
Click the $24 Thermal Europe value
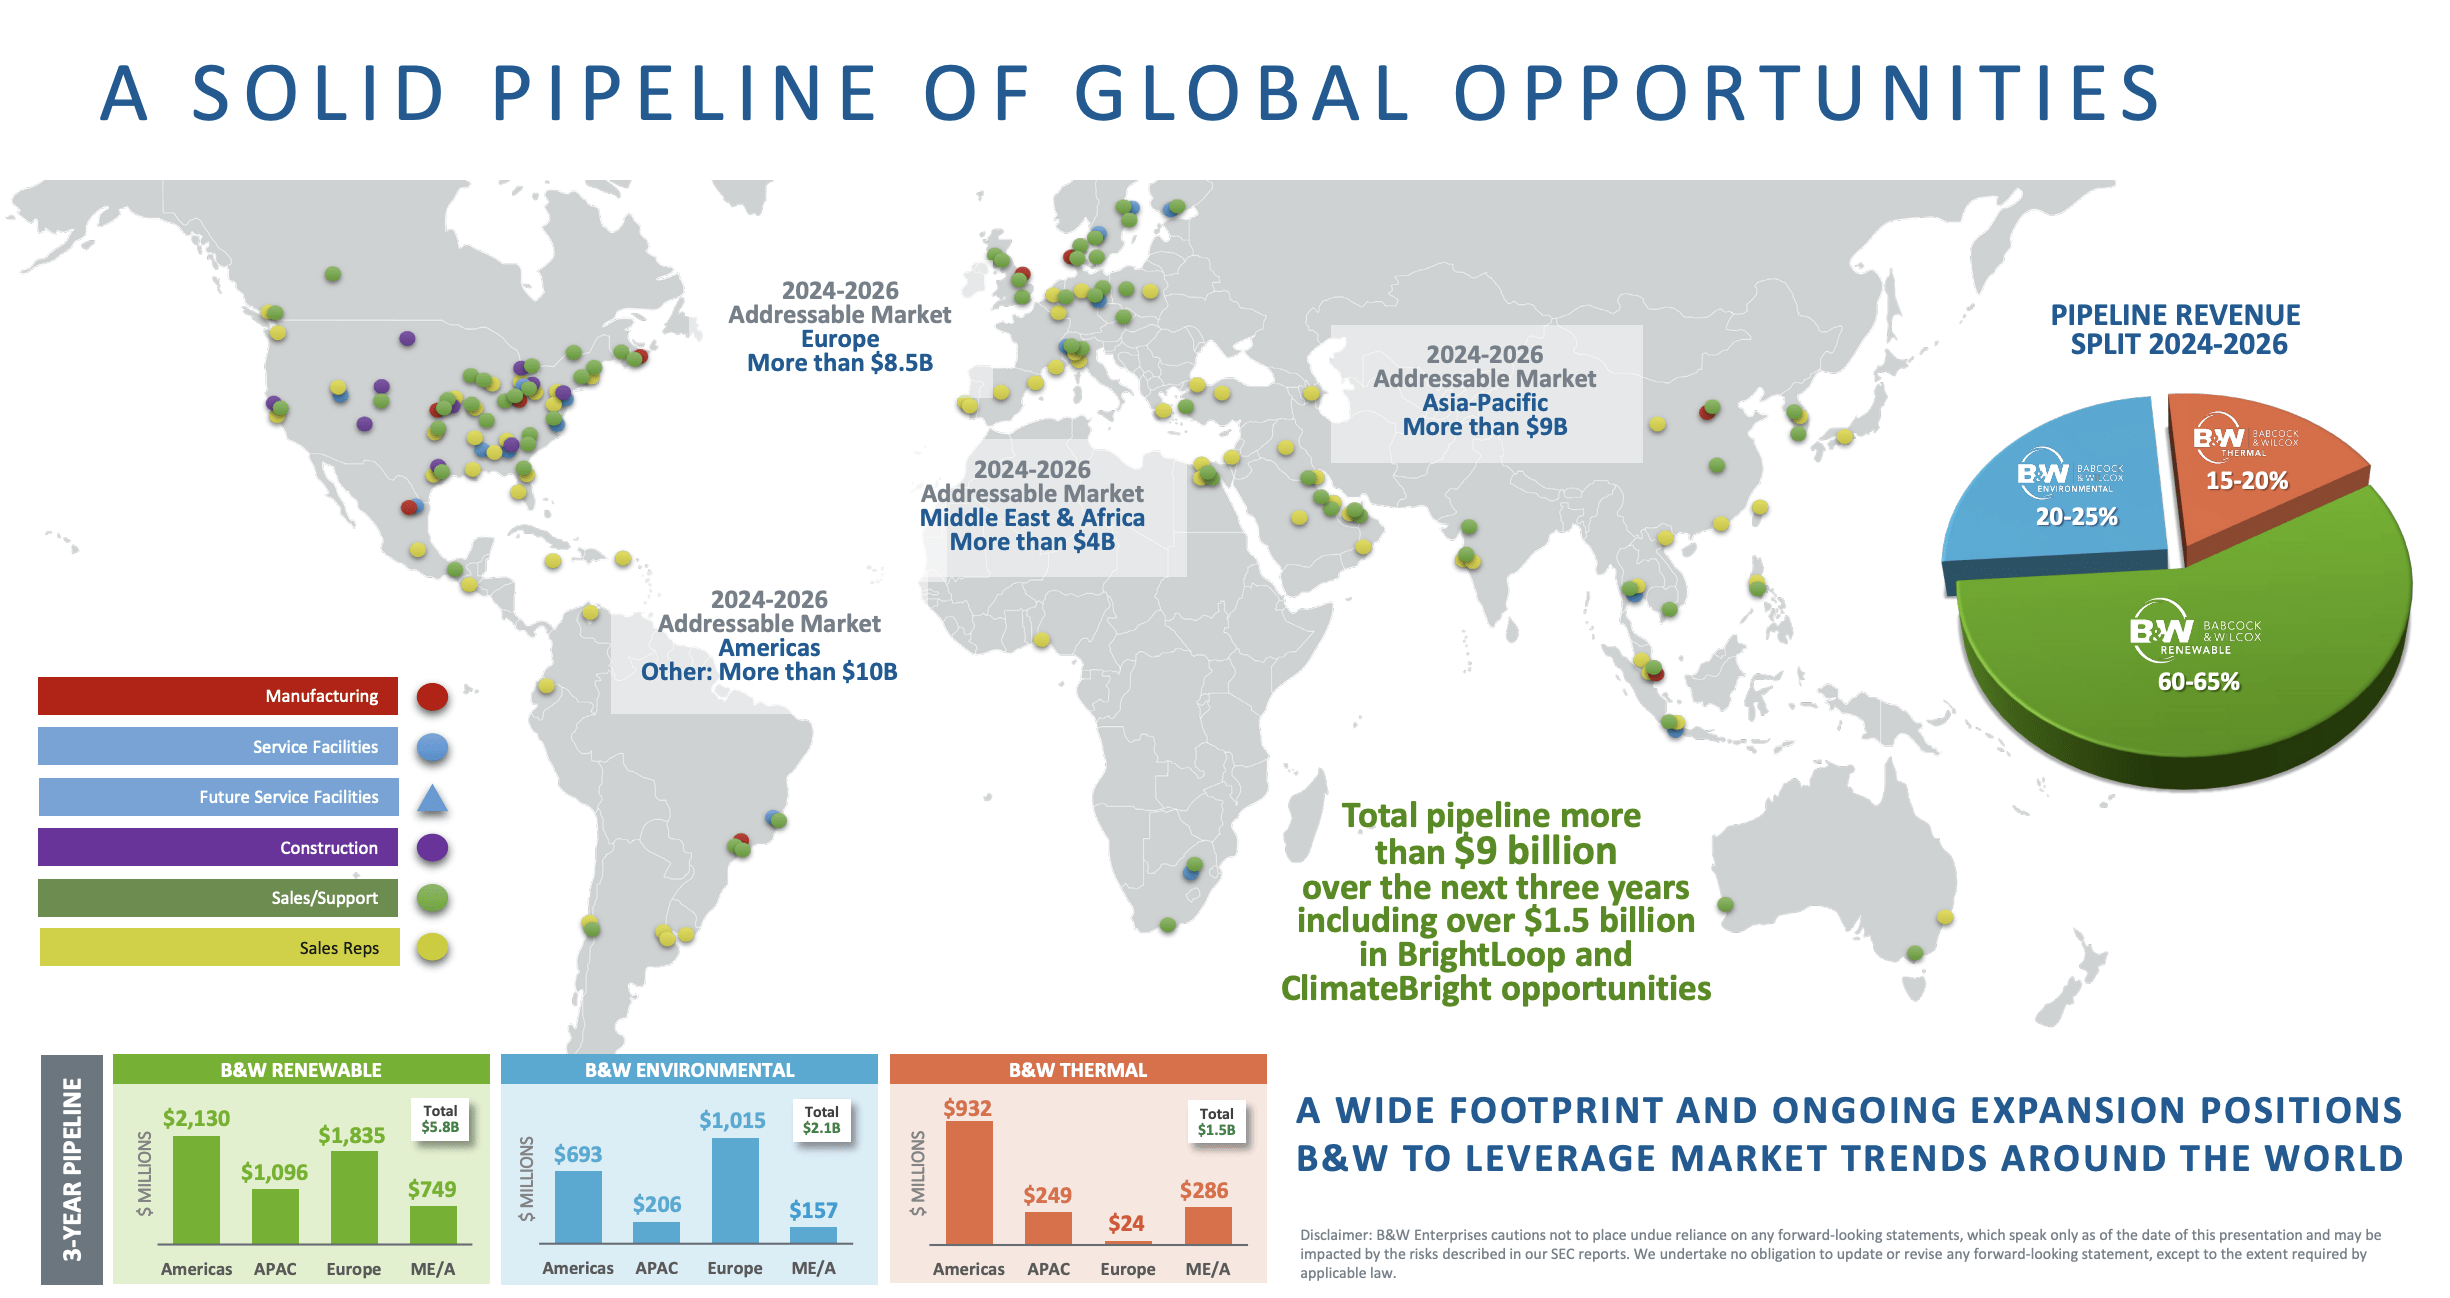[x=1126, y=1223]
